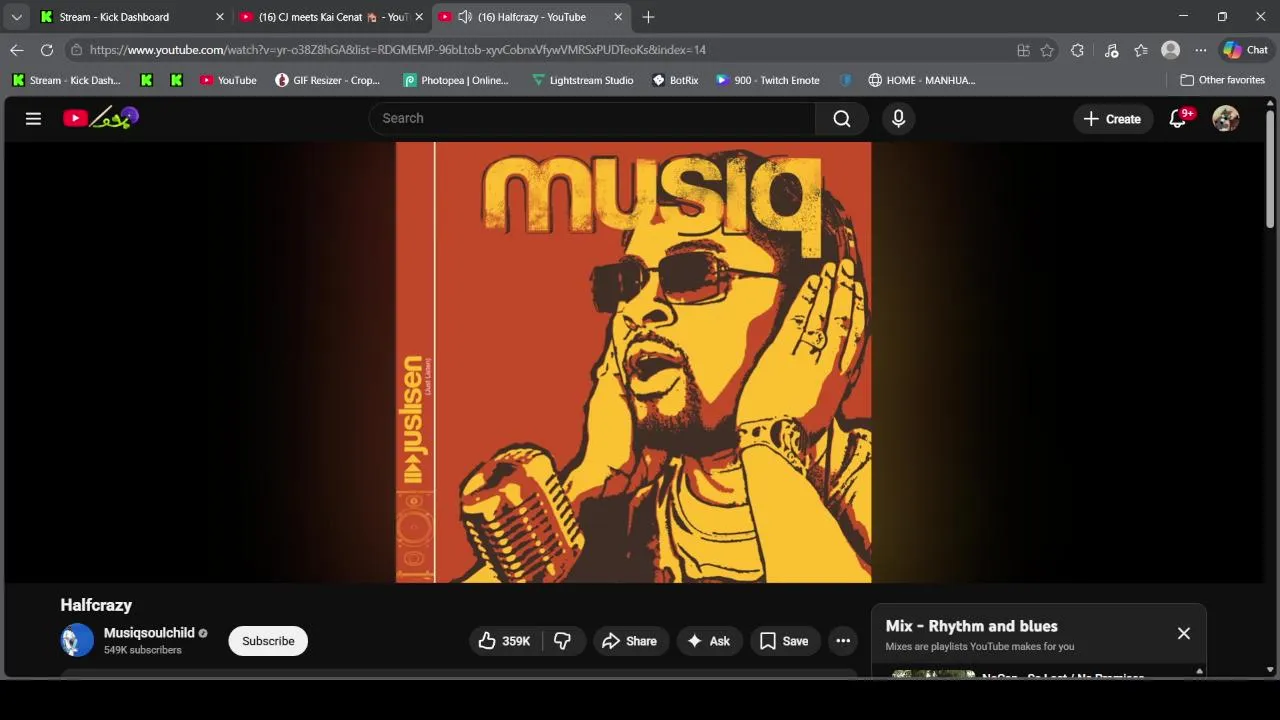Viewport: 1280px width, 720px height.
Task: Like the Halfcrazy video
Action: (x=505, y=641)
